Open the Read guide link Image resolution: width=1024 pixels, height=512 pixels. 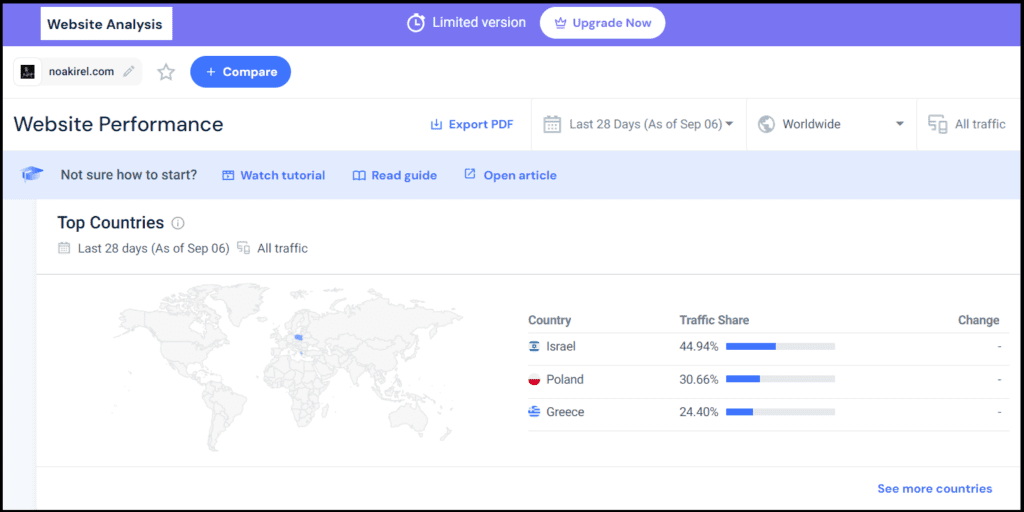(394, 175)
